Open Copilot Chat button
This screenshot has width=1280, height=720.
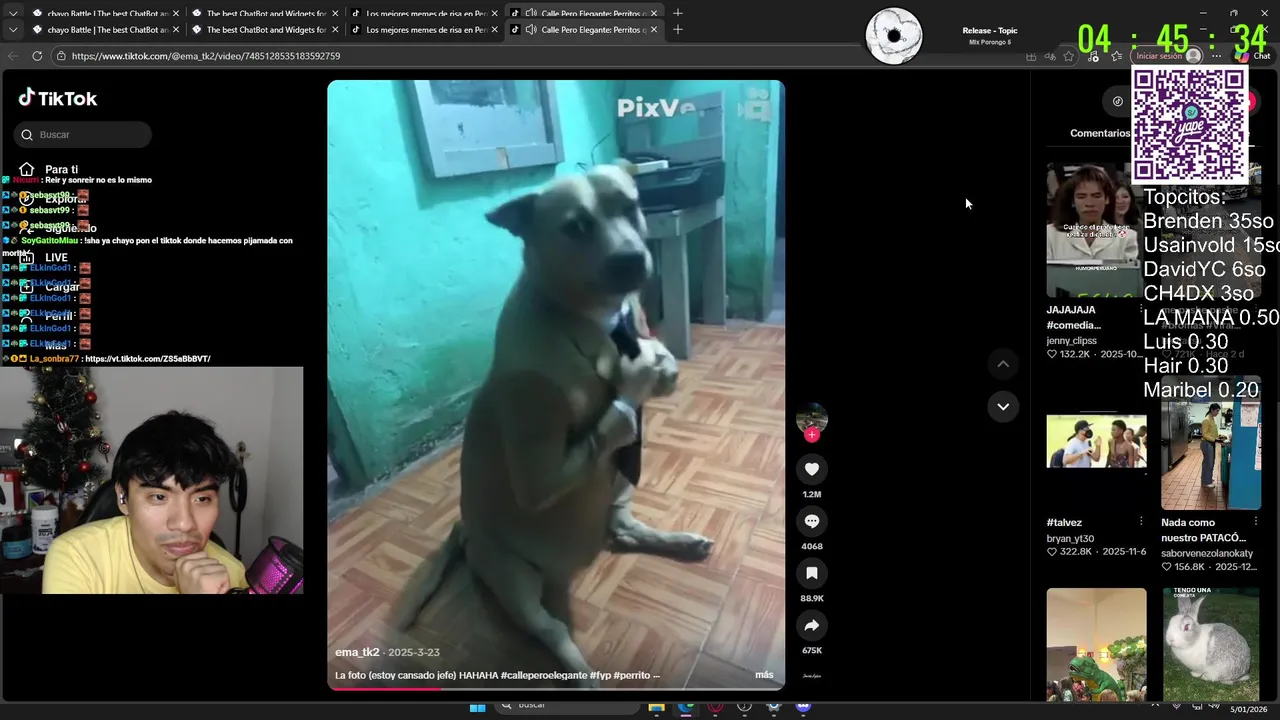pos(1252,56)
